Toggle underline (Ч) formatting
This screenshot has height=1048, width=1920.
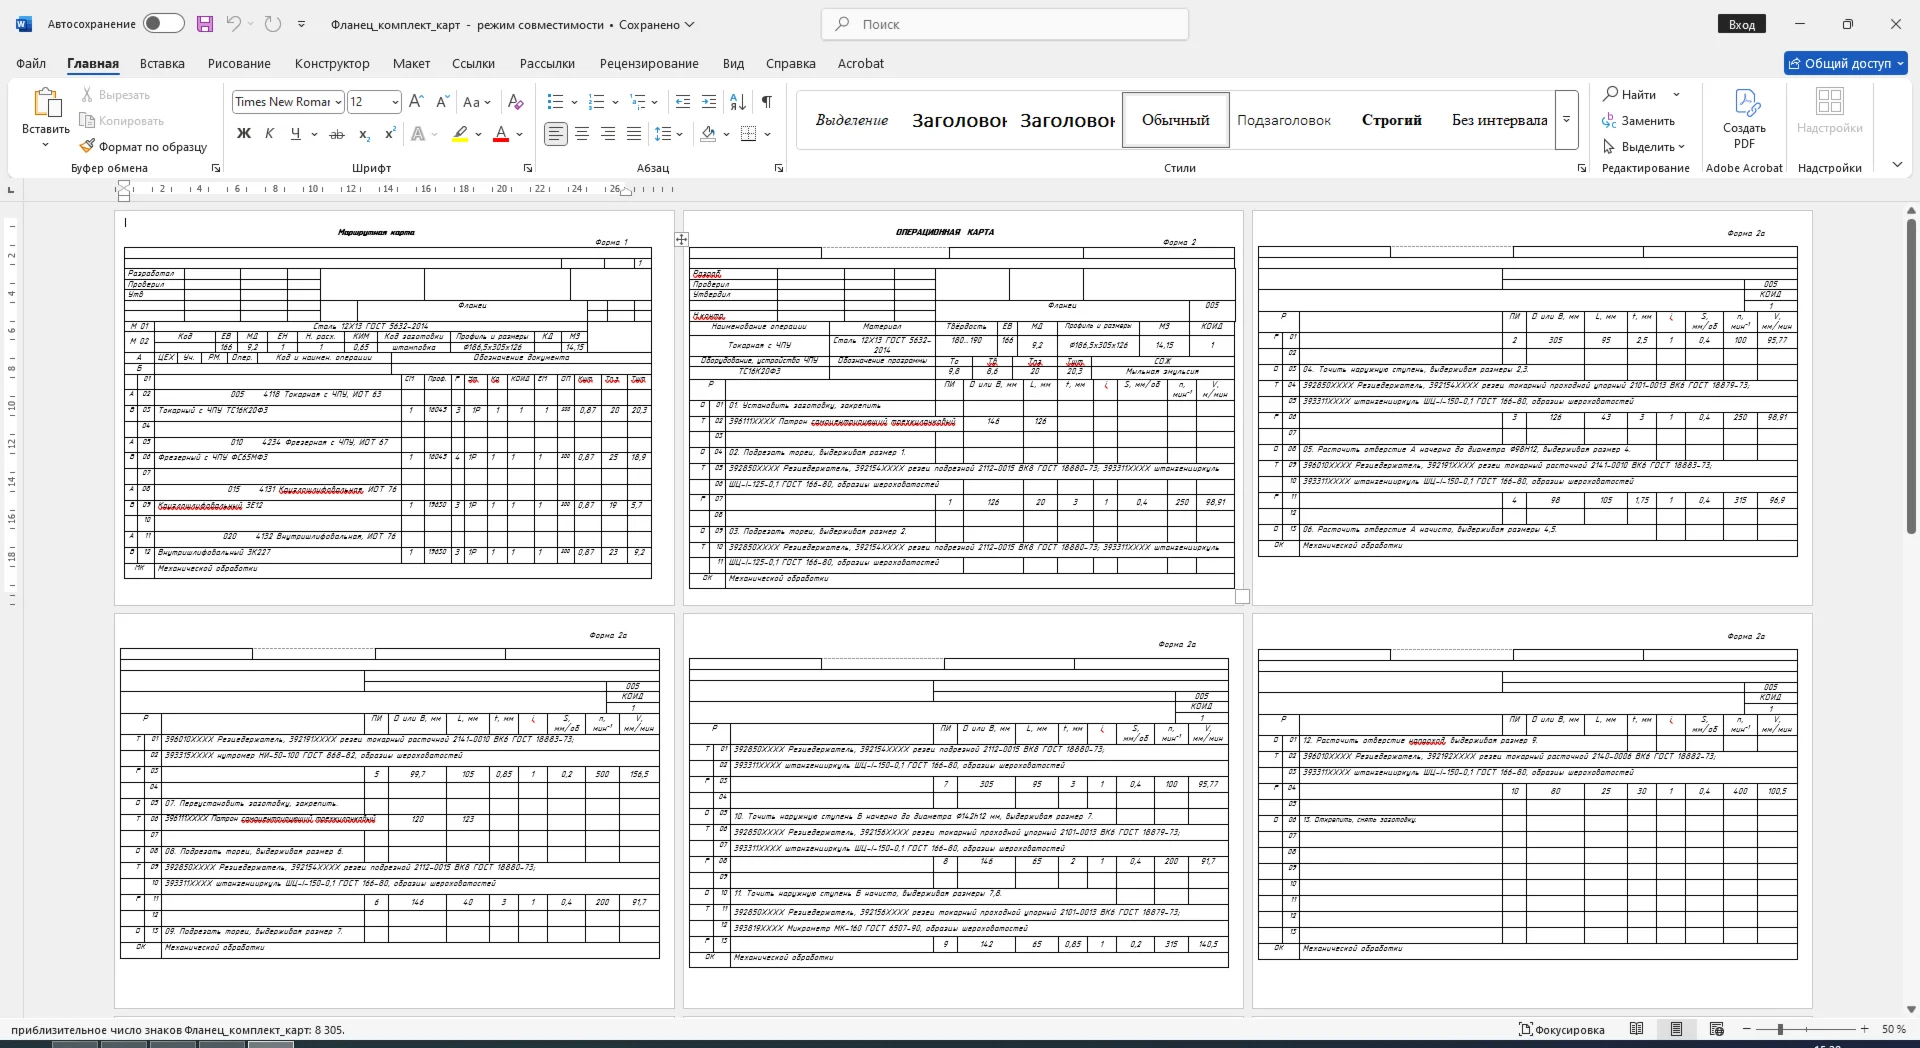[295, 134]
